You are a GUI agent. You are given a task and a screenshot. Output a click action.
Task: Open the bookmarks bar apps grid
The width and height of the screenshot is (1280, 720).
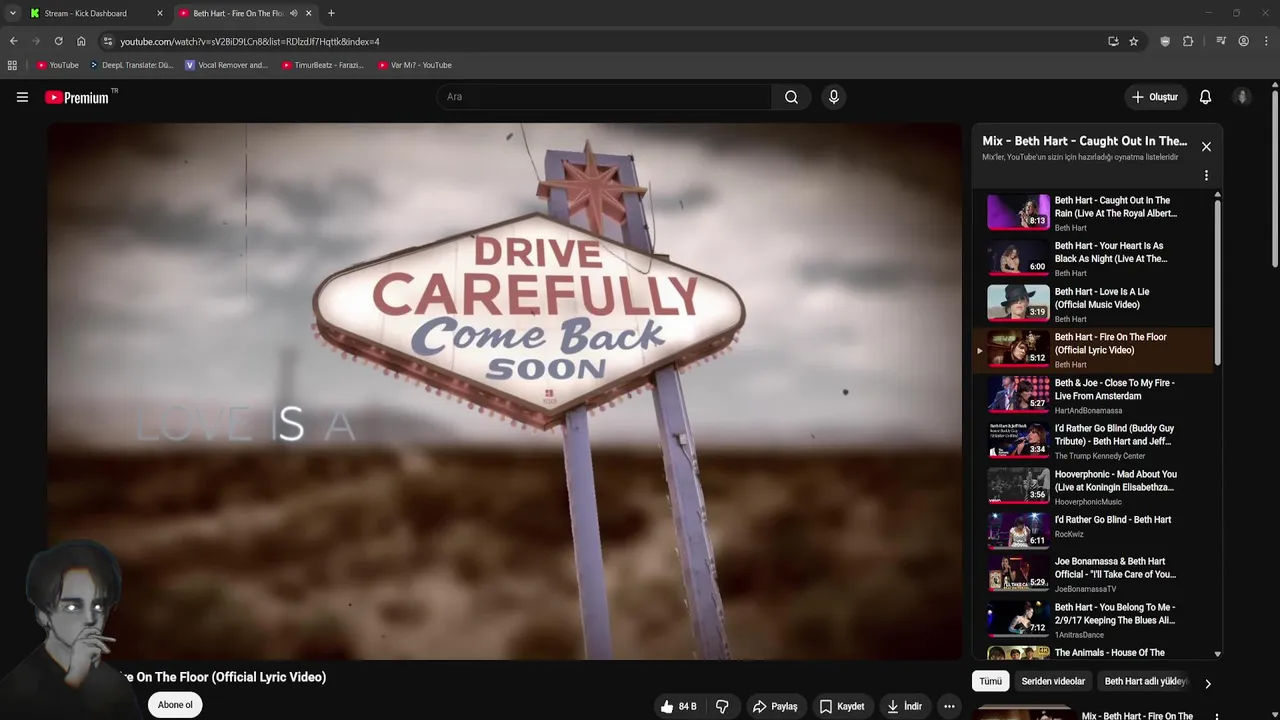coord(12,65)
